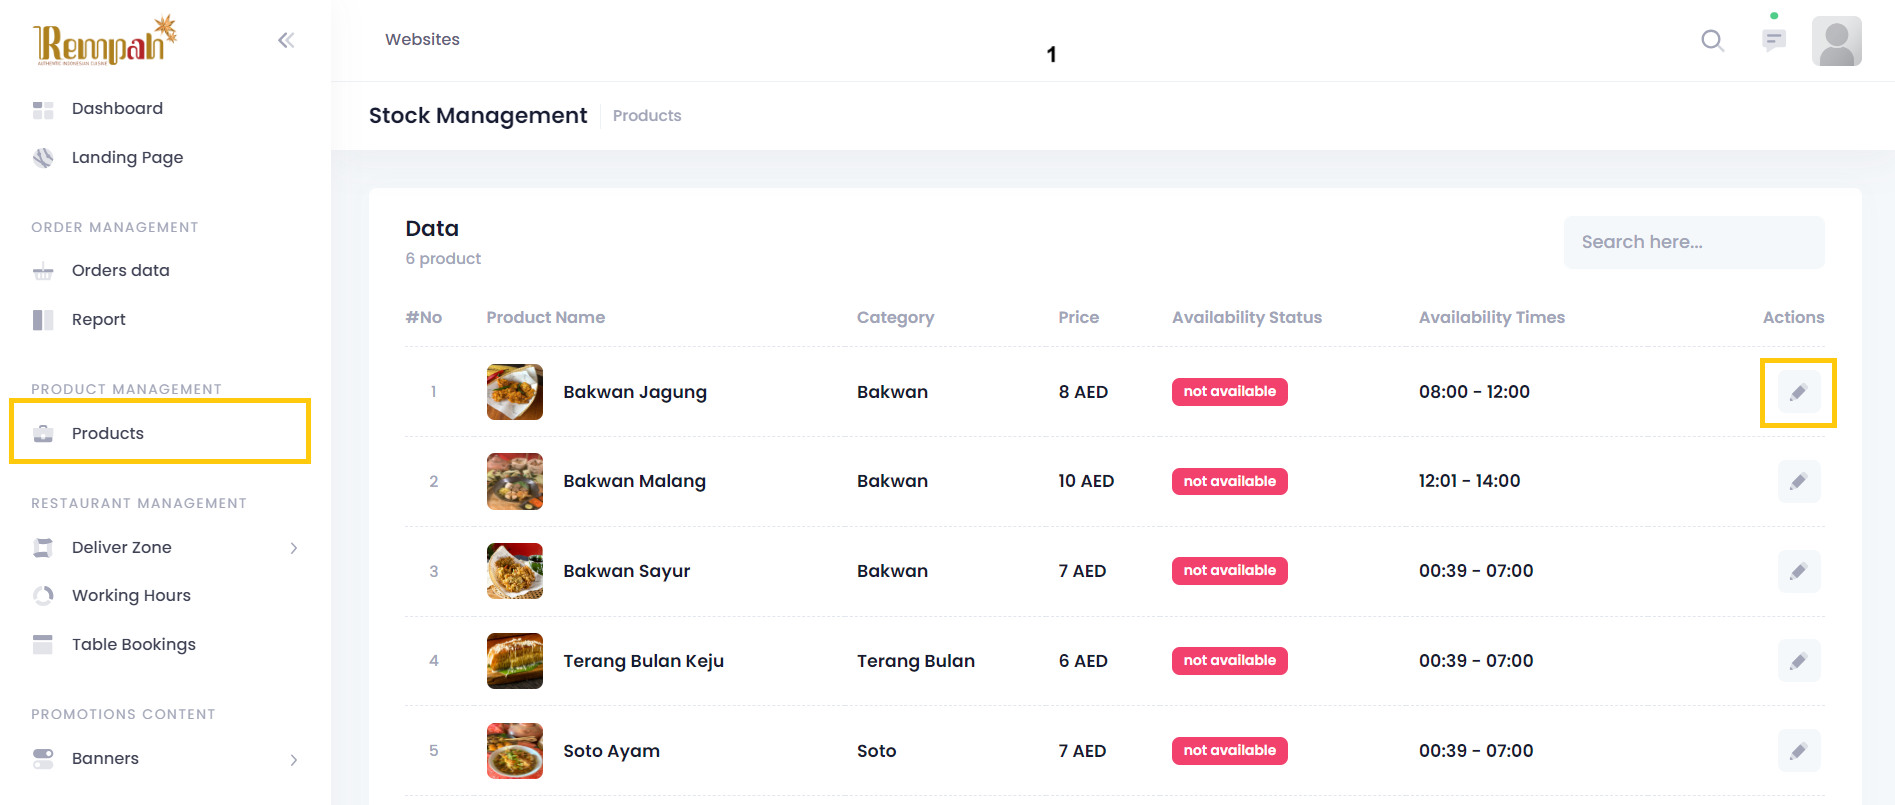Click the Rempah logo

coord(104,41)
